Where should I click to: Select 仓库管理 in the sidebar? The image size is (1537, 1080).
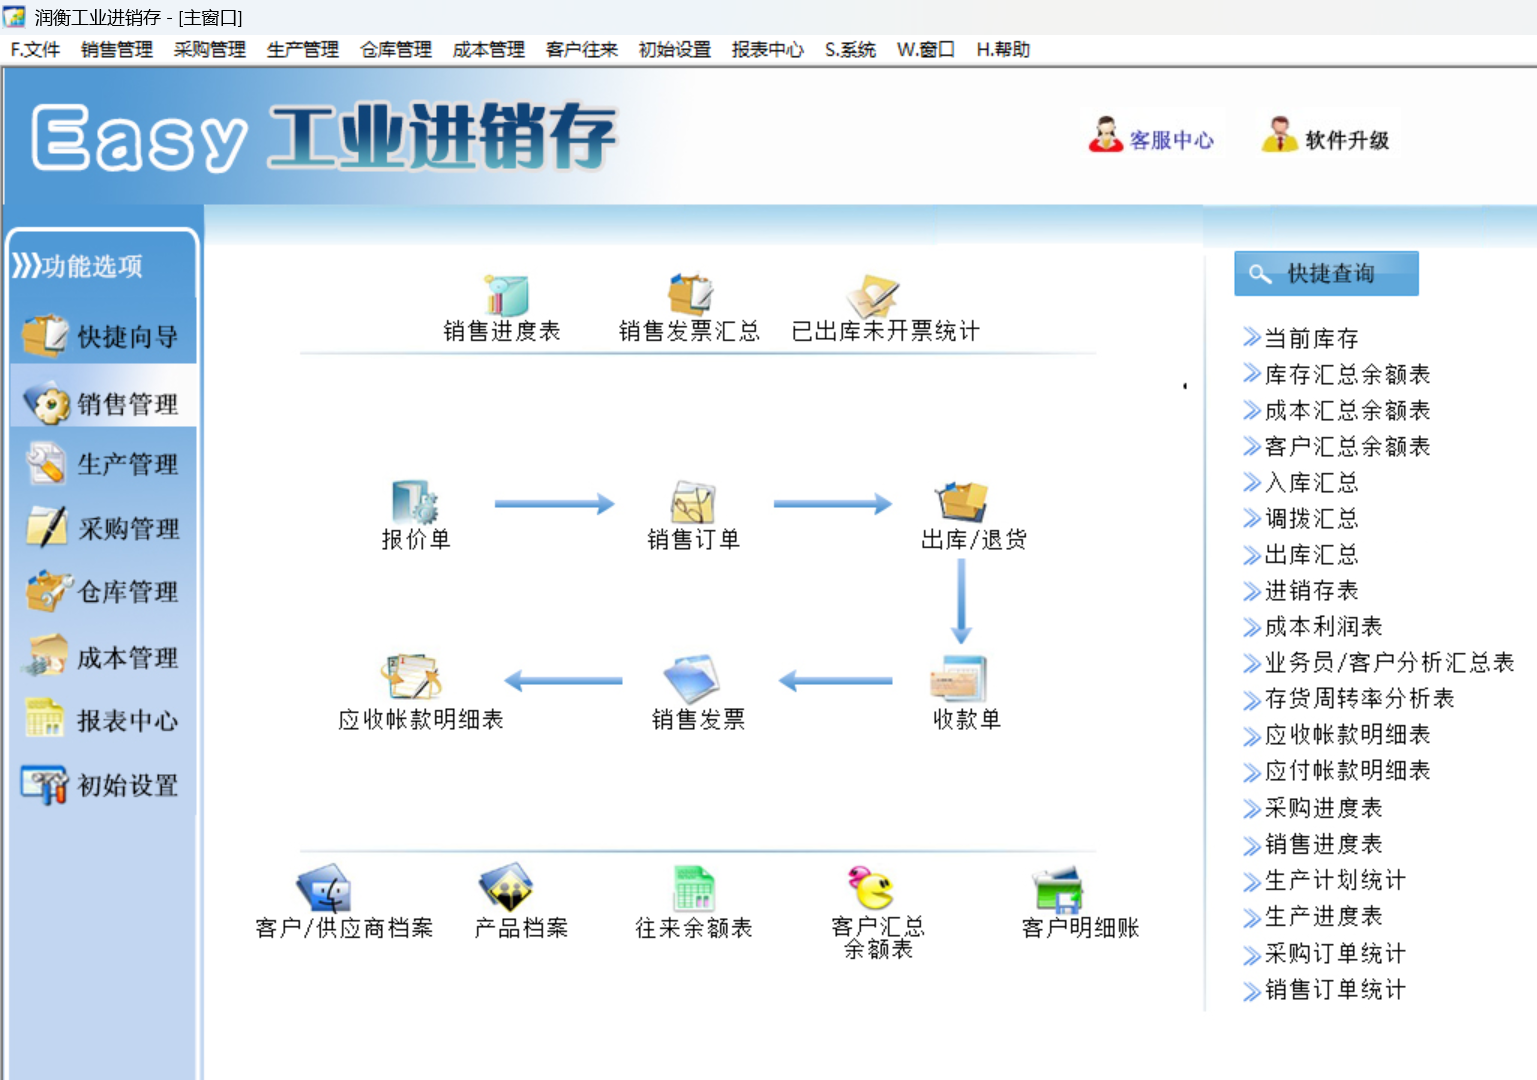tap(103, 592)
